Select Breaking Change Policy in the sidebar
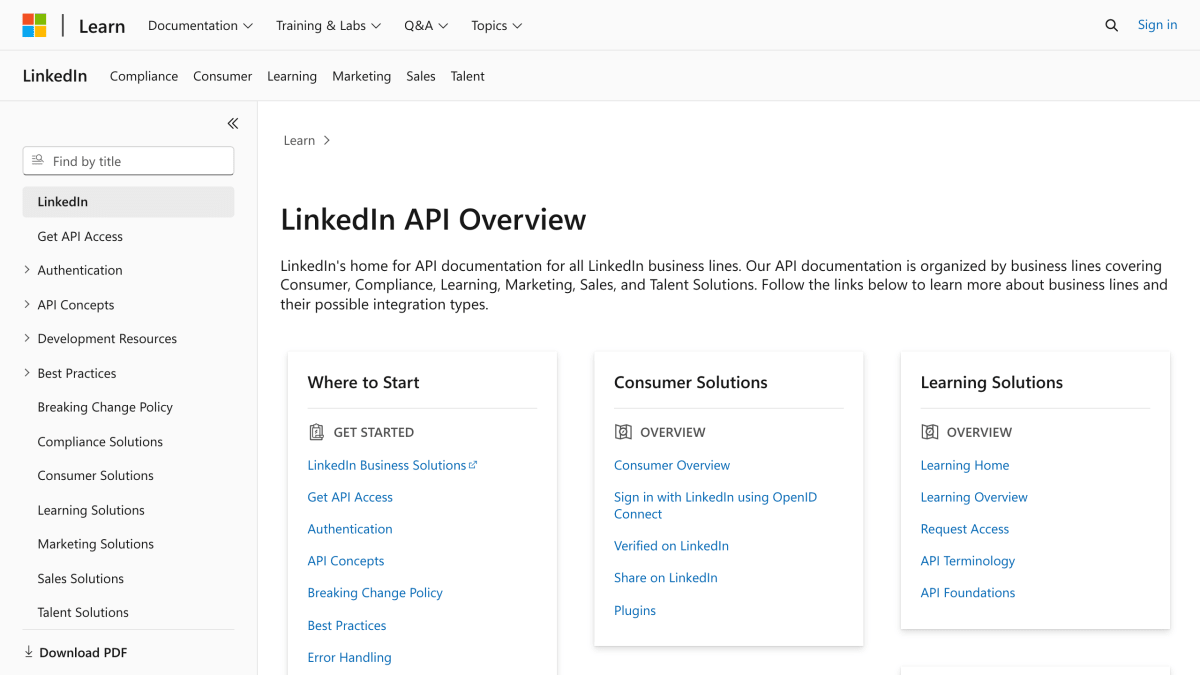1200x675 pixels. (105, 407)
